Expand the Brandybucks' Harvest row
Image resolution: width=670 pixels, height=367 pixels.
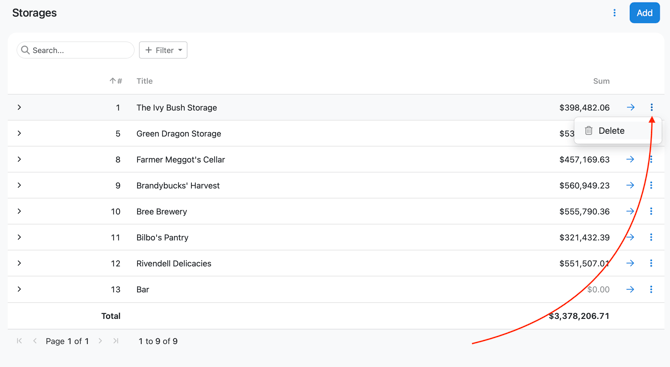click(x=19, y=185)
